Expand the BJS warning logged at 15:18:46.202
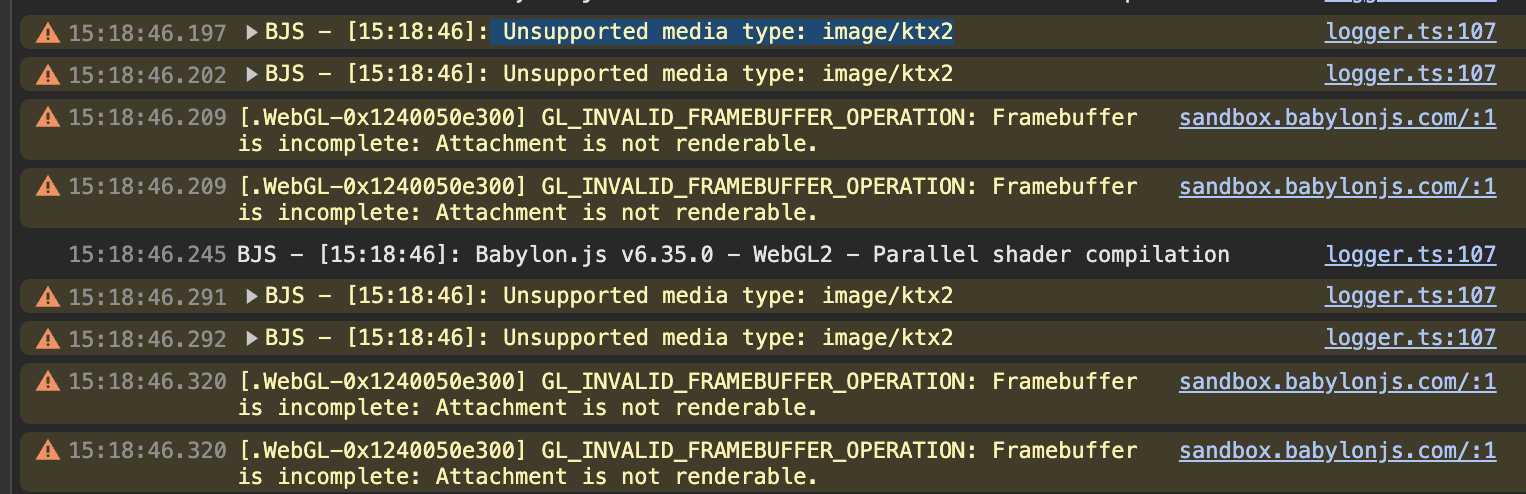 click(x=252, y=75)
